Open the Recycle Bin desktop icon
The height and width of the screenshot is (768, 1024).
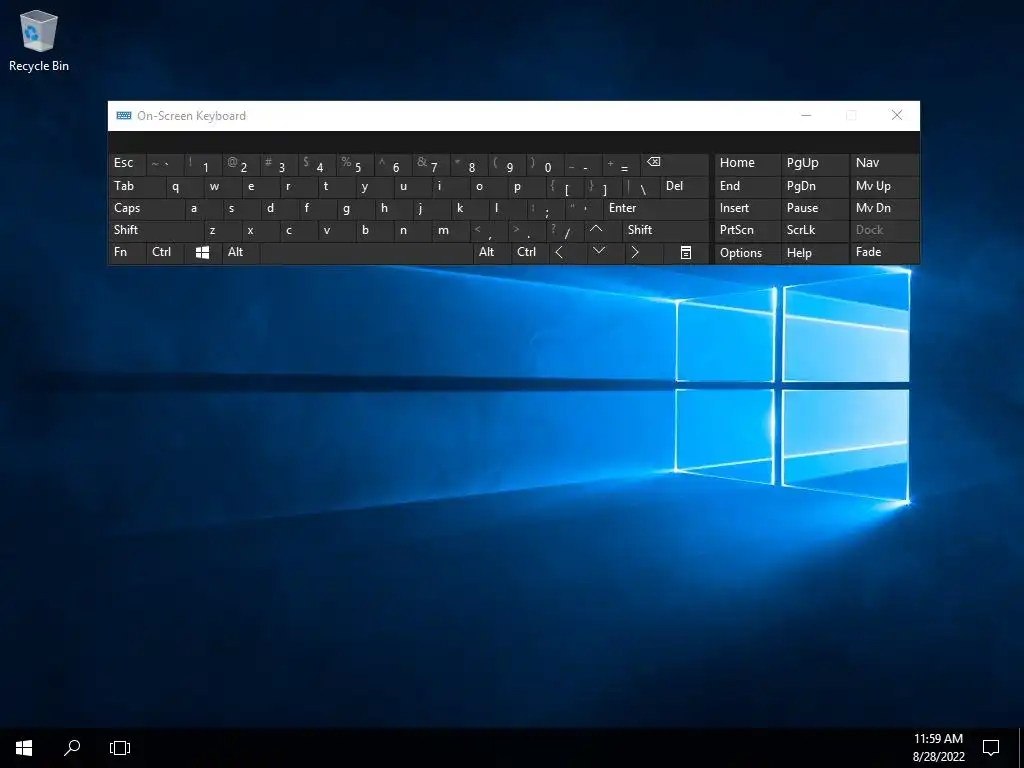click(39, 40)
